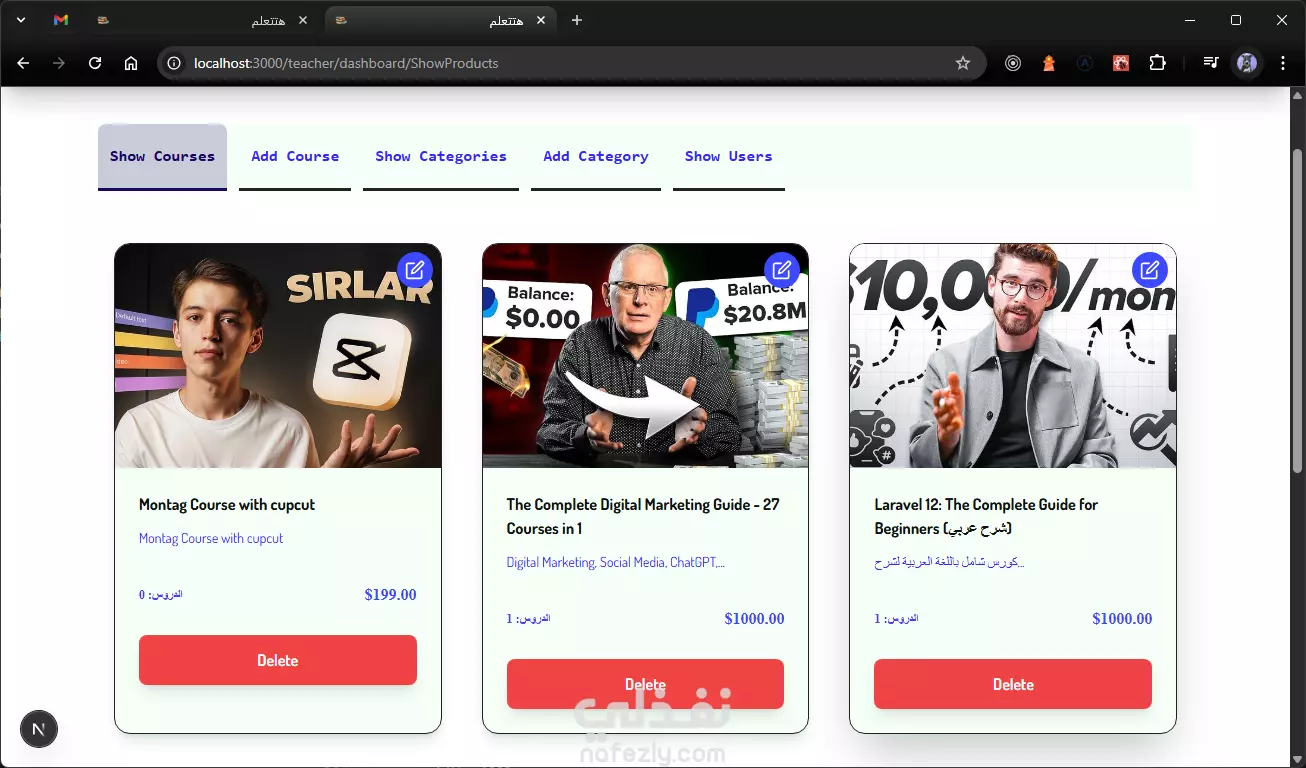Click the orange figure extension icon

click(1049, 63)
